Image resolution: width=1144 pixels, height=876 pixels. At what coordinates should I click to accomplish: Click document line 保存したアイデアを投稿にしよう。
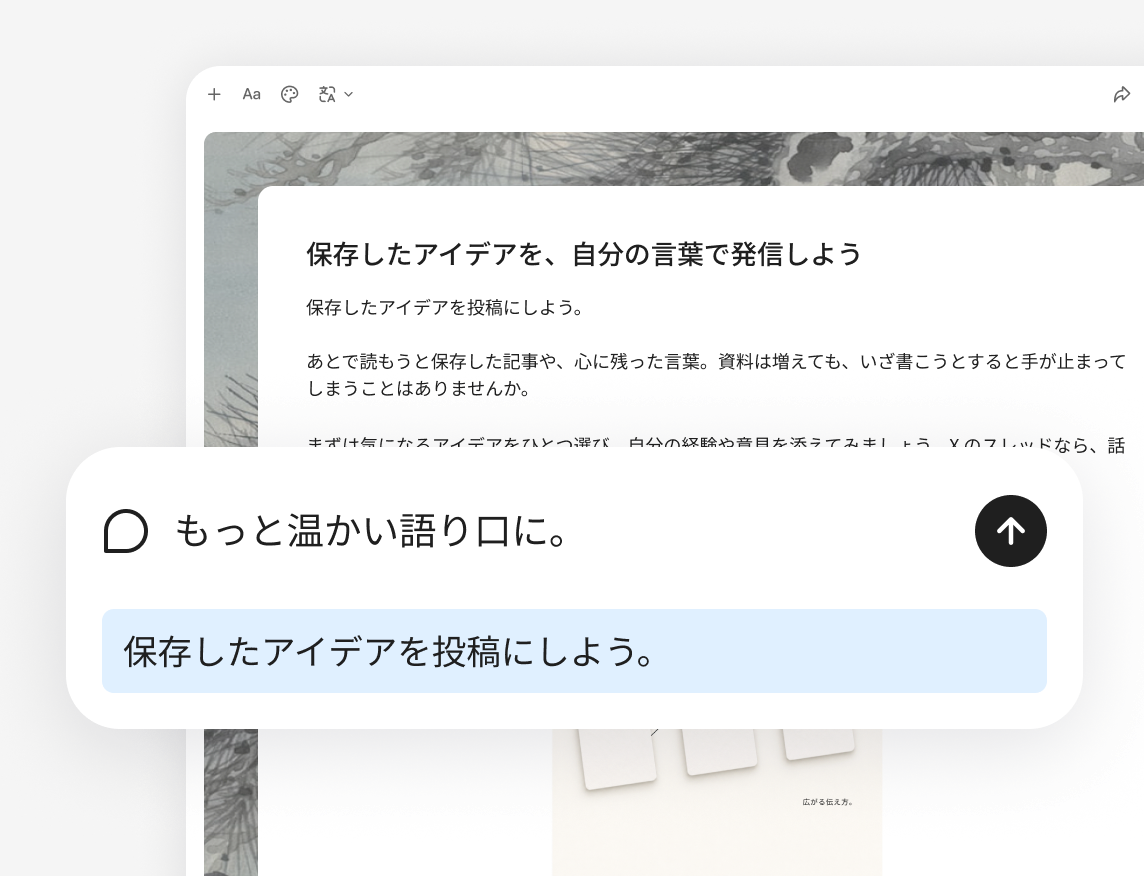pos(445,307)
